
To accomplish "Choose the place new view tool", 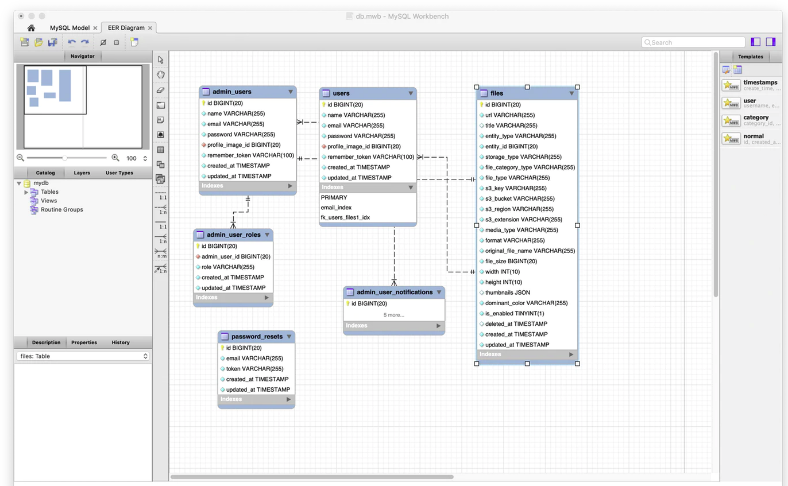I will 161,164.
